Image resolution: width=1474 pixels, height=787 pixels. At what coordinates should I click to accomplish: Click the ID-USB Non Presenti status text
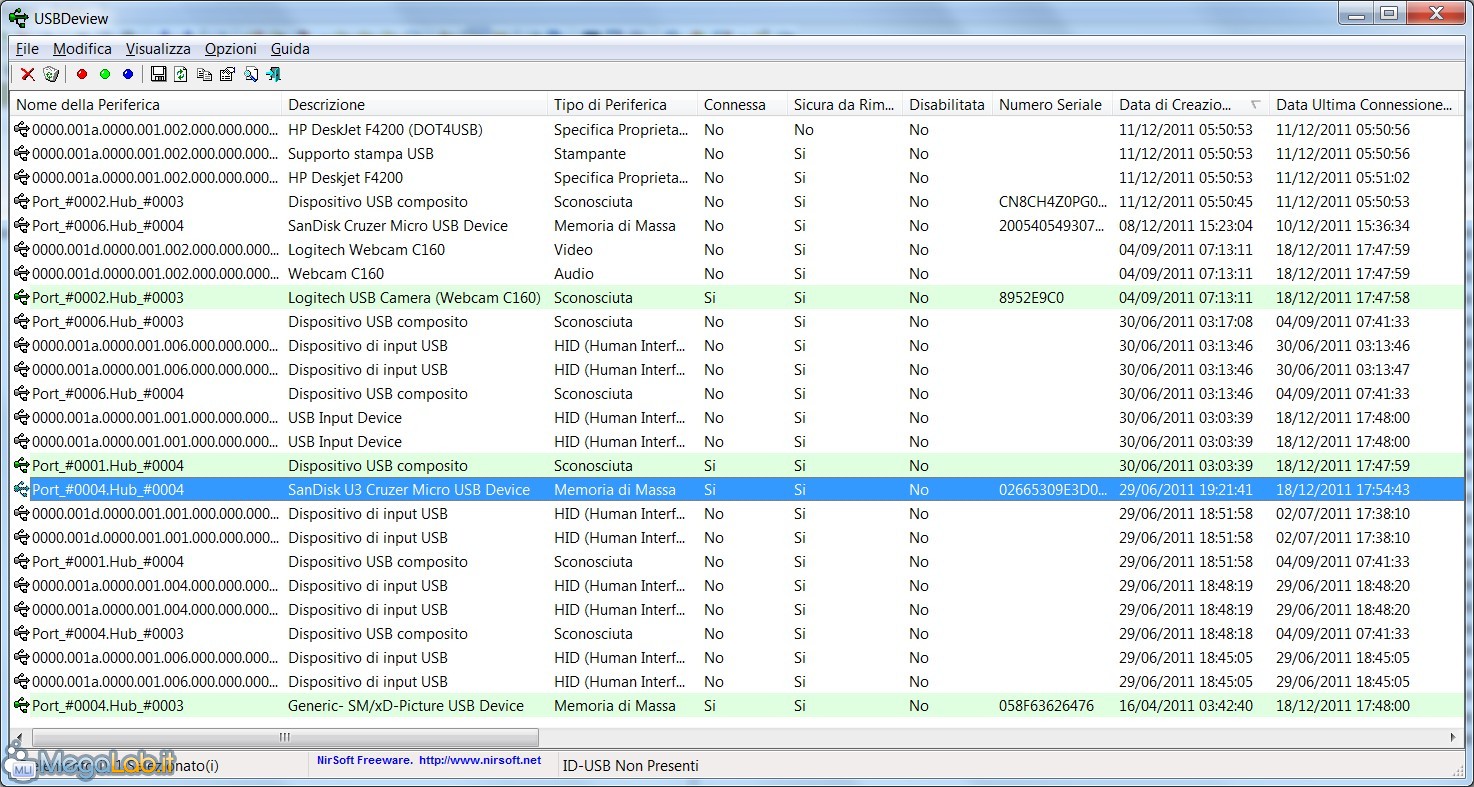(630, 766)
